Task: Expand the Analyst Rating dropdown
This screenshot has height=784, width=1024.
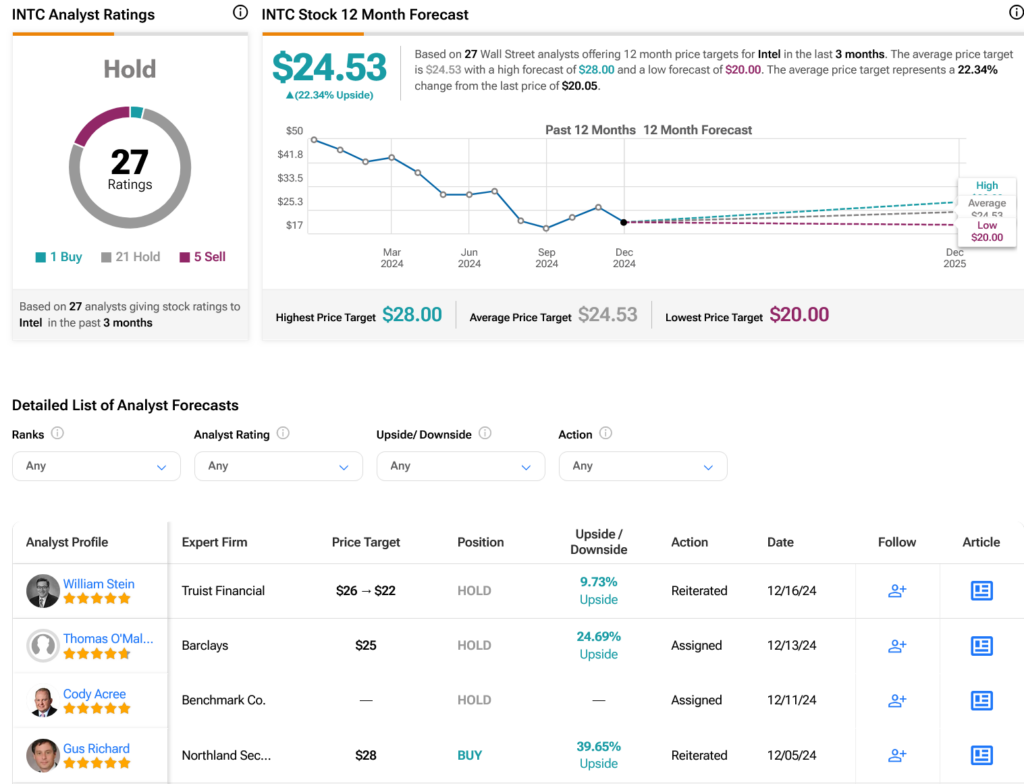Action: coord(278,466)
